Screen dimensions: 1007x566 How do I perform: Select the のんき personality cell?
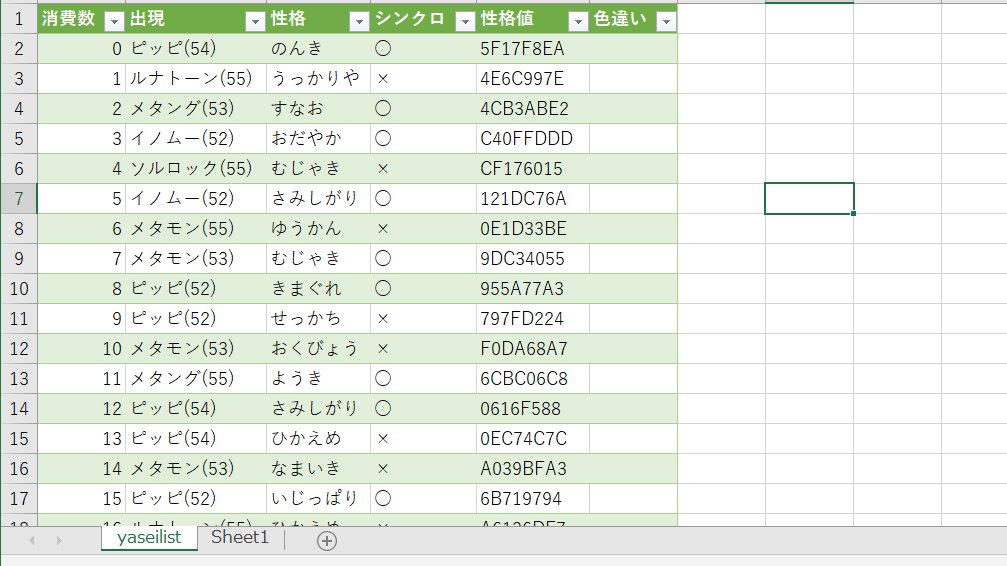tap(318, 49)
